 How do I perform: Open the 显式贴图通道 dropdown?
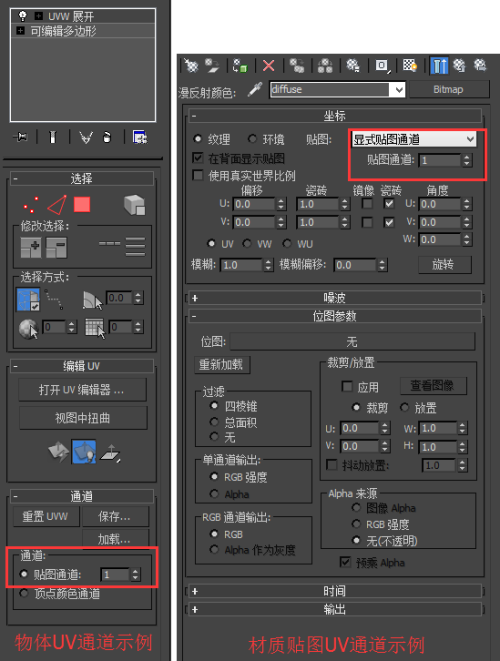click(x=414, y=139)
